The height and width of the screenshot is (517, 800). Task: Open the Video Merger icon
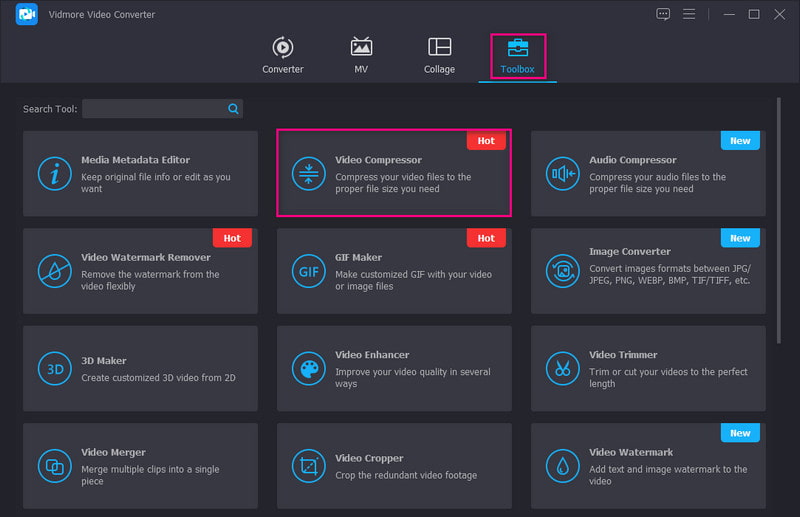(x=54, y=465)
